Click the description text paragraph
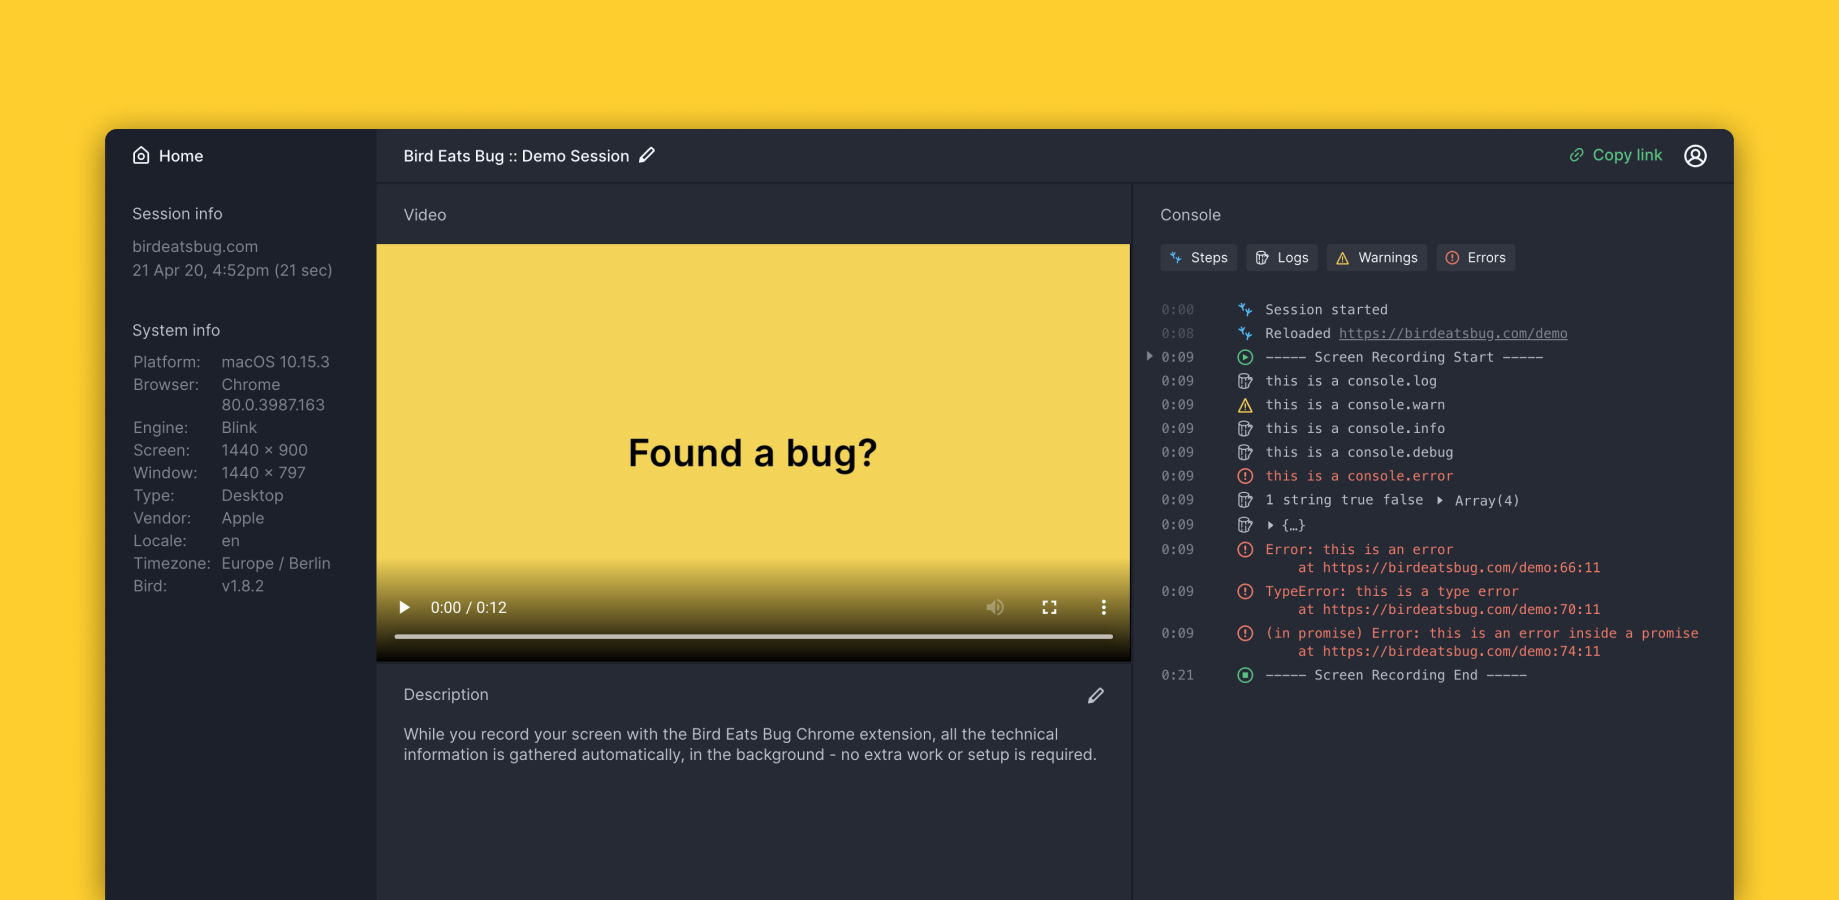The width and height of the screenshot is (1839, 900). [750, 744]
